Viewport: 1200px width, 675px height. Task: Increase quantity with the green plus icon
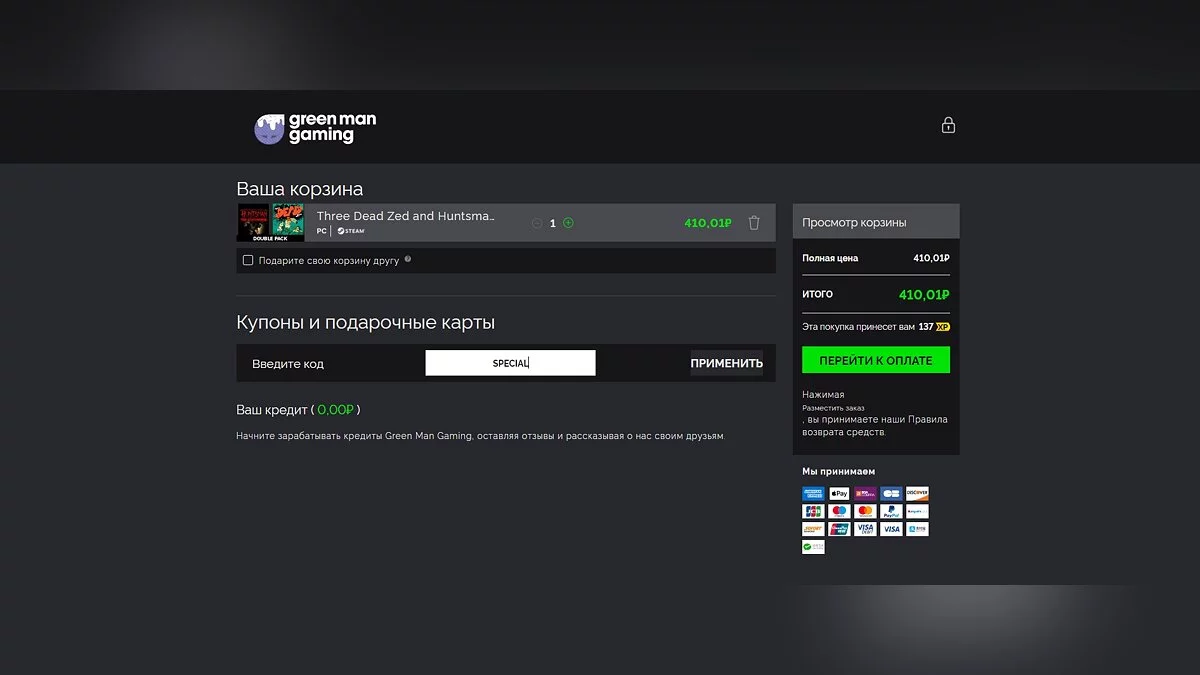[x=569, y=223]
